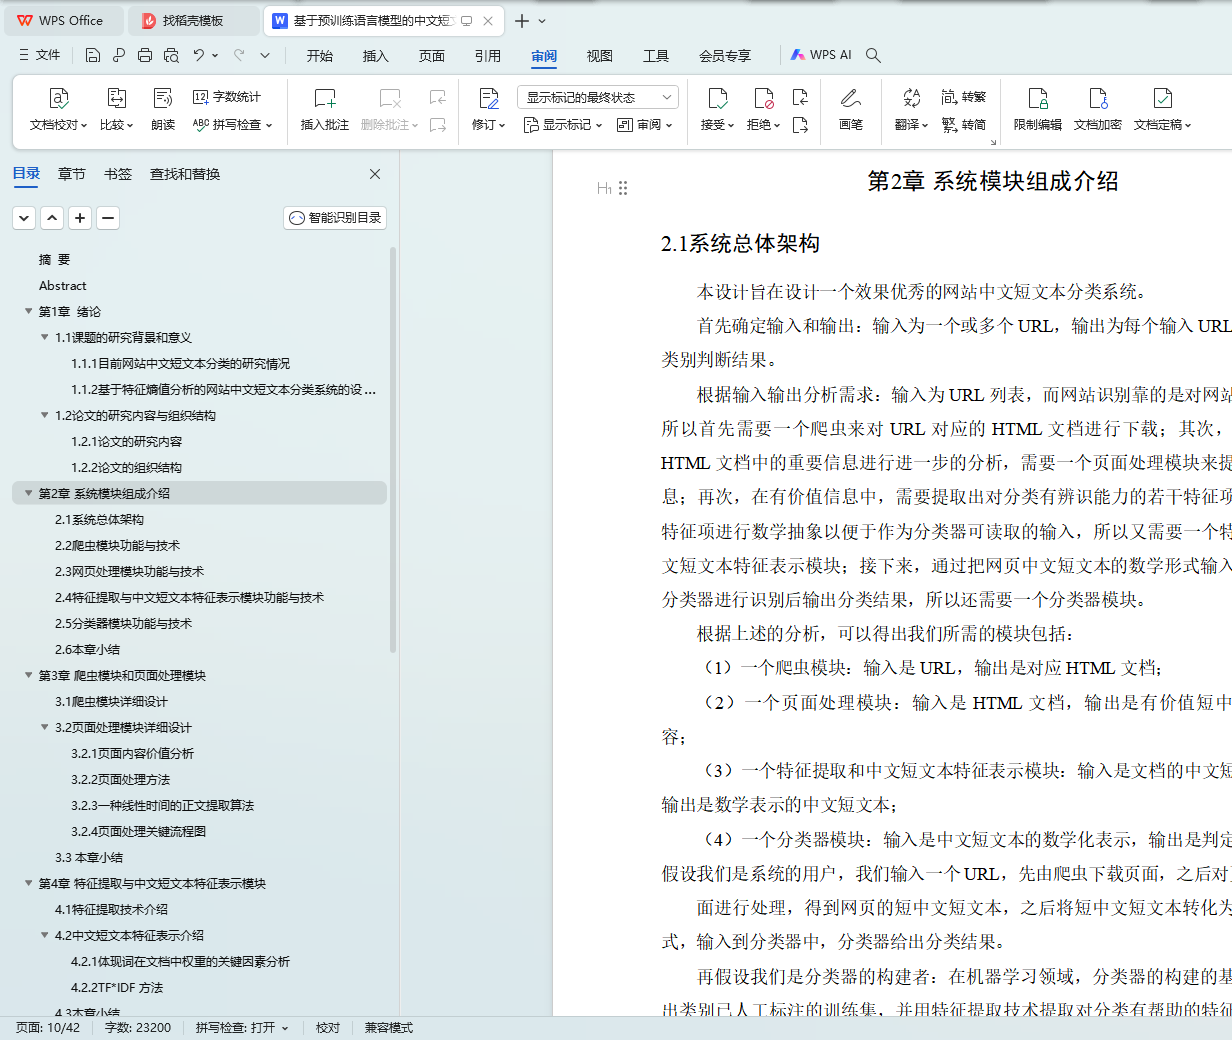Switch to the 视图 ribbon tab

click(600, 55)
